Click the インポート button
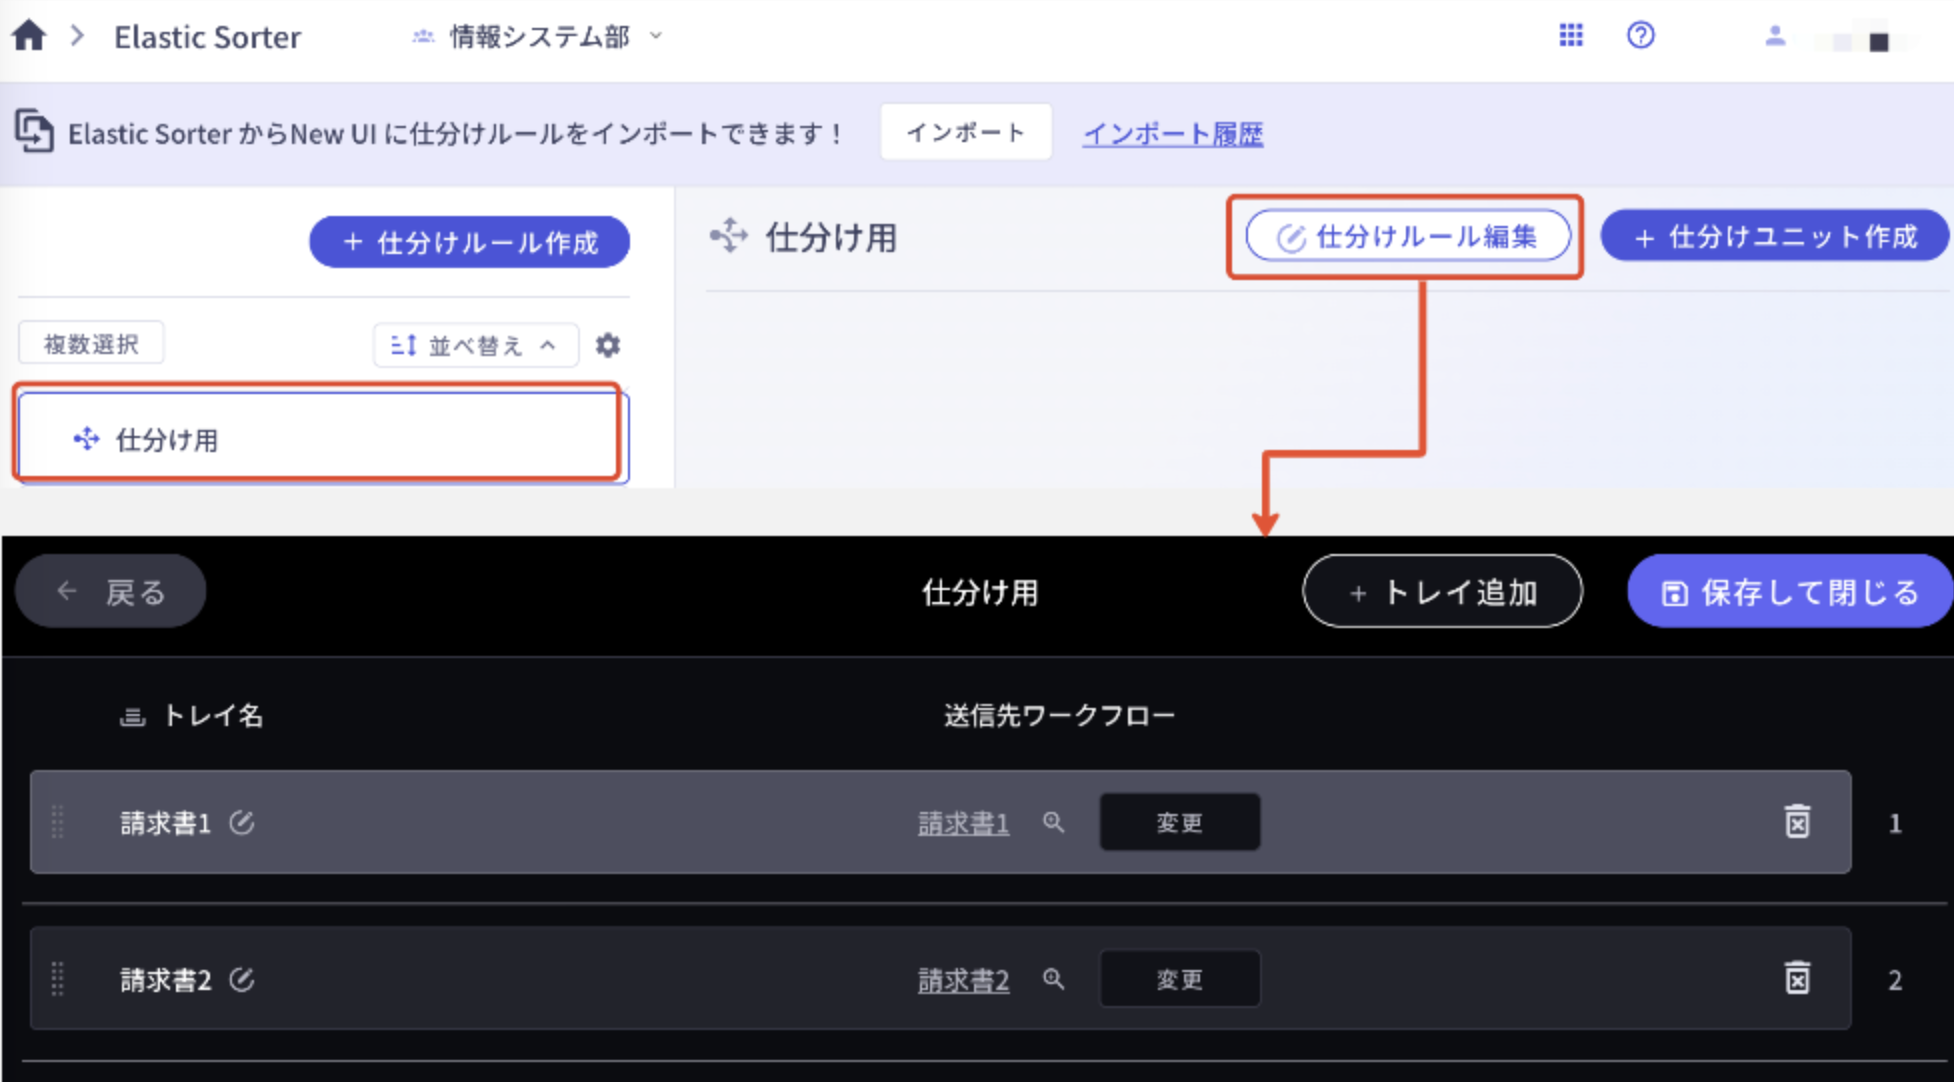Viewport: 1954px width, 1082px height. [965, 132]
